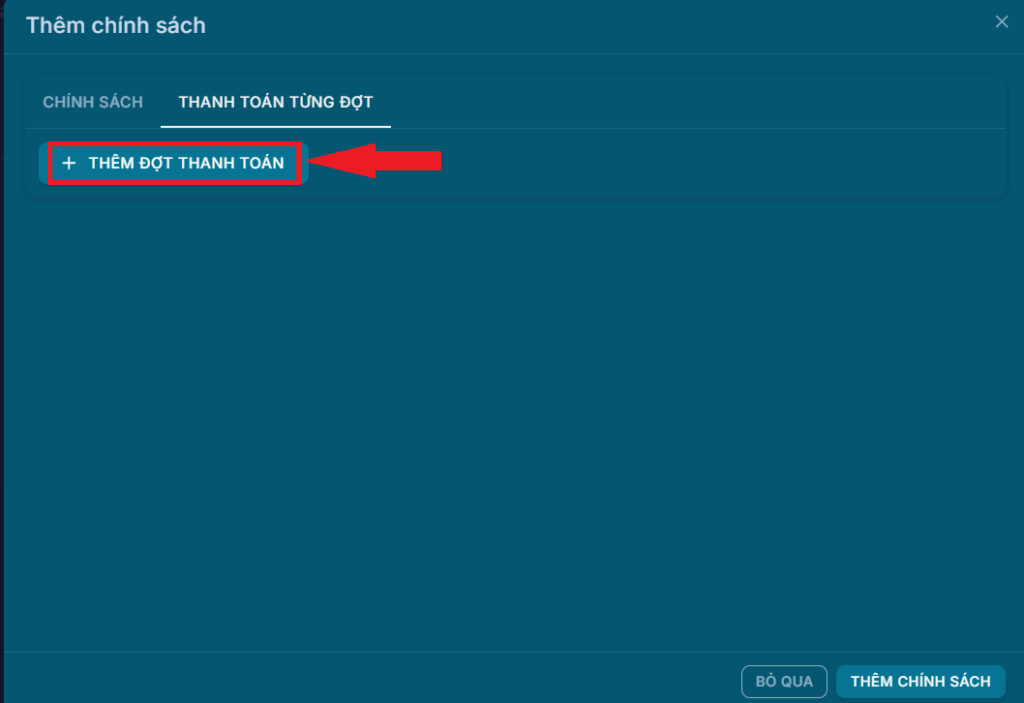Dismiss the dialog using the X icon
This screenshot has width=1024, height=703.
[1001, 22]
